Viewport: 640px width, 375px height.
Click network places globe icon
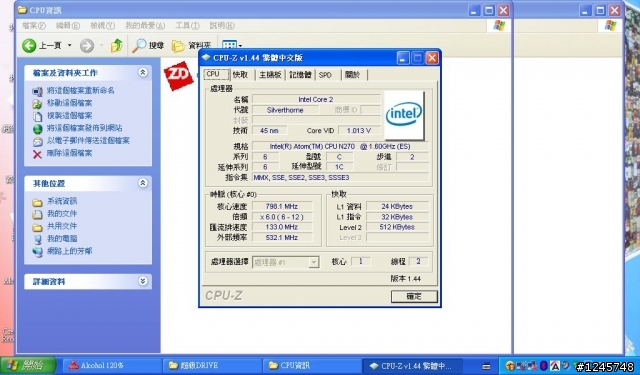coord(38,252)
